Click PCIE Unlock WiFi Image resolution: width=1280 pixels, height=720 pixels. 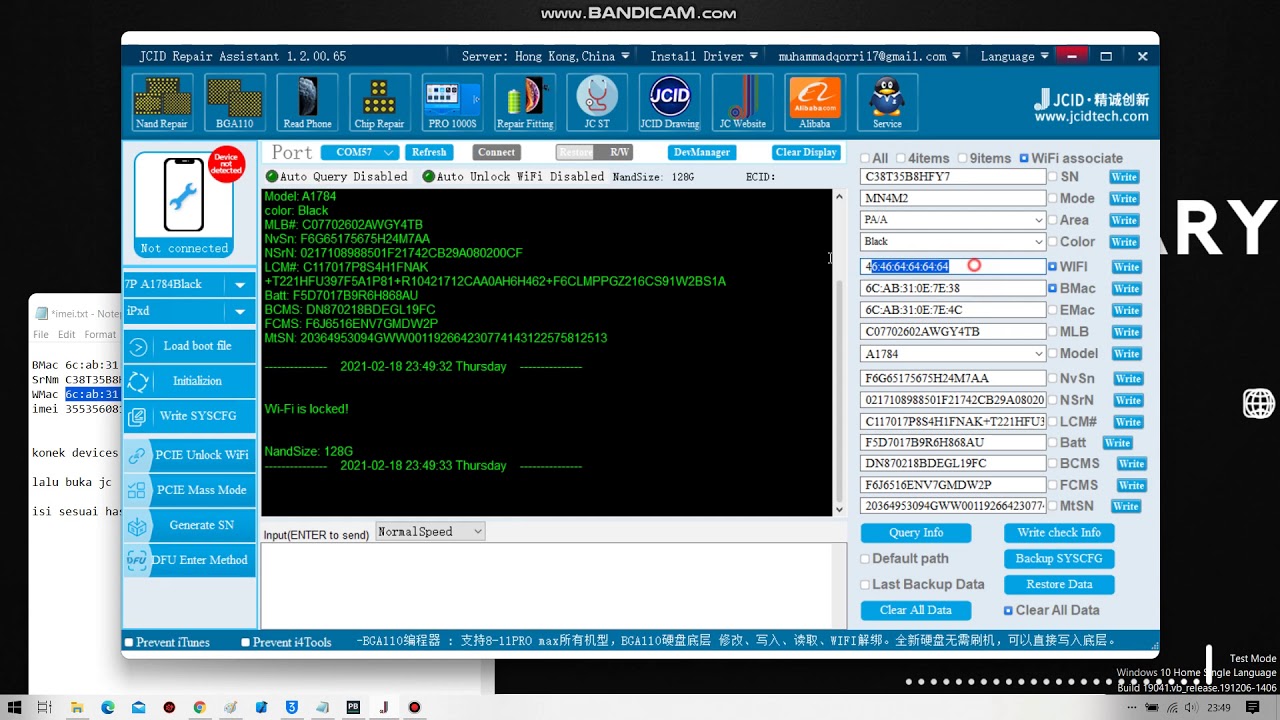coord(190,455)
